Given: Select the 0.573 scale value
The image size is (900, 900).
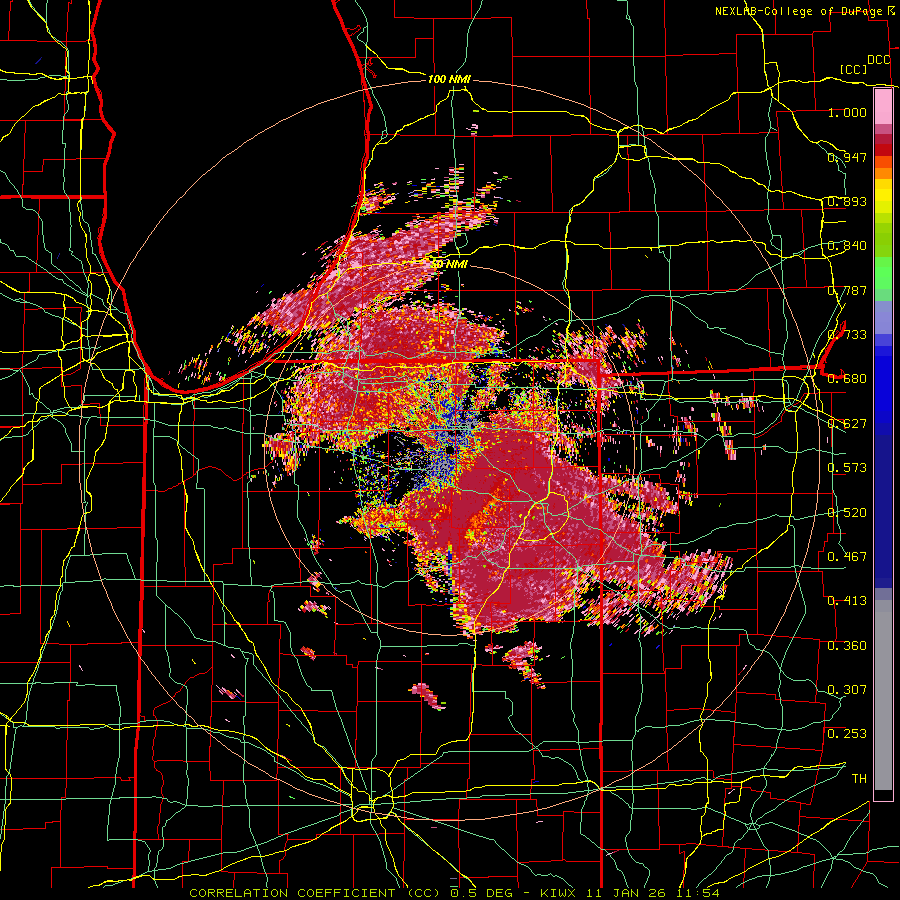Looking at the screenshot, I should tap(847, 467).
